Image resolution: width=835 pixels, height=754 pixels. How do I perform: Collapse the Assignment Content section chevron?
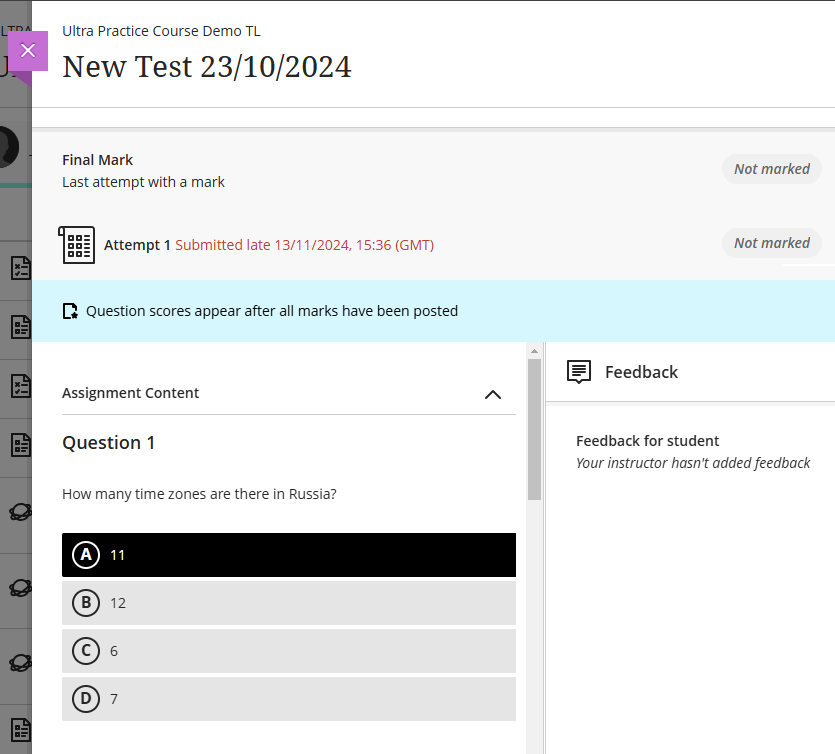492,394
